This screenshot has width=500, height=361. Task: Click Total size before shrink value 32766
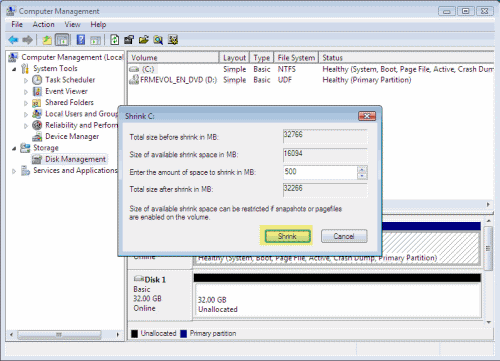click(325, 136)
